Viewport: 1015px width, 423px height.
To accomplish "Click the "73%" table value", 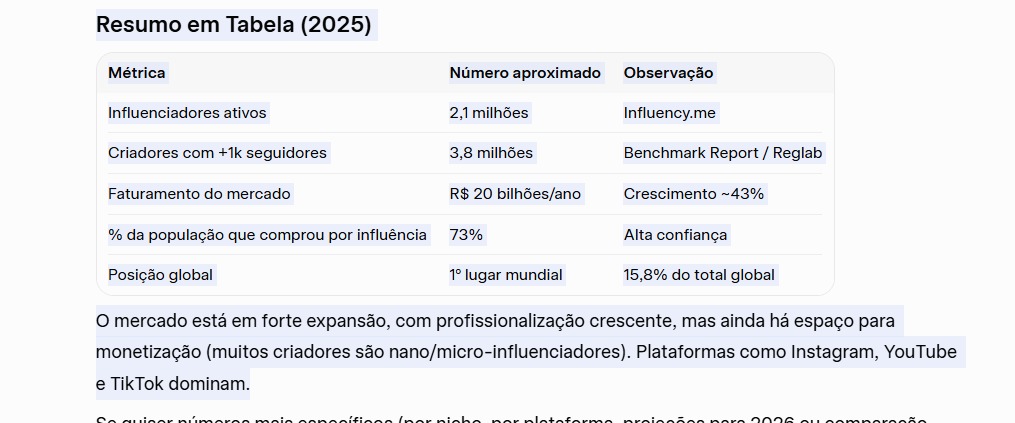I will [466, 235].
